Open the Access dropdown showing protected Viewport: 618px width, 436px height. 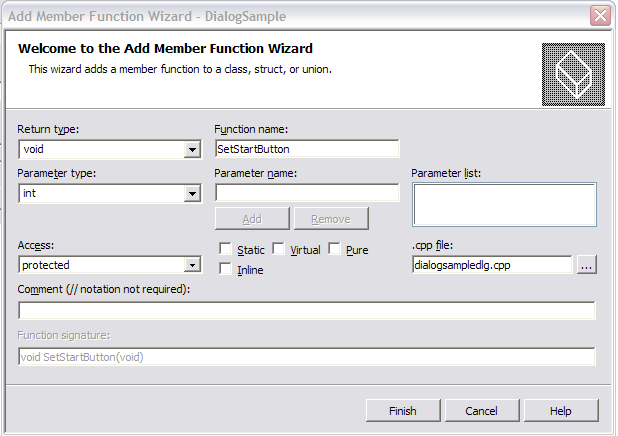pos(192,265)
